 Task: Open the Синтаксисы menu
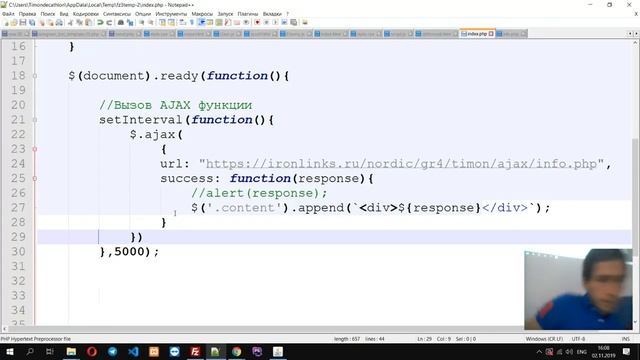[117, 14]
